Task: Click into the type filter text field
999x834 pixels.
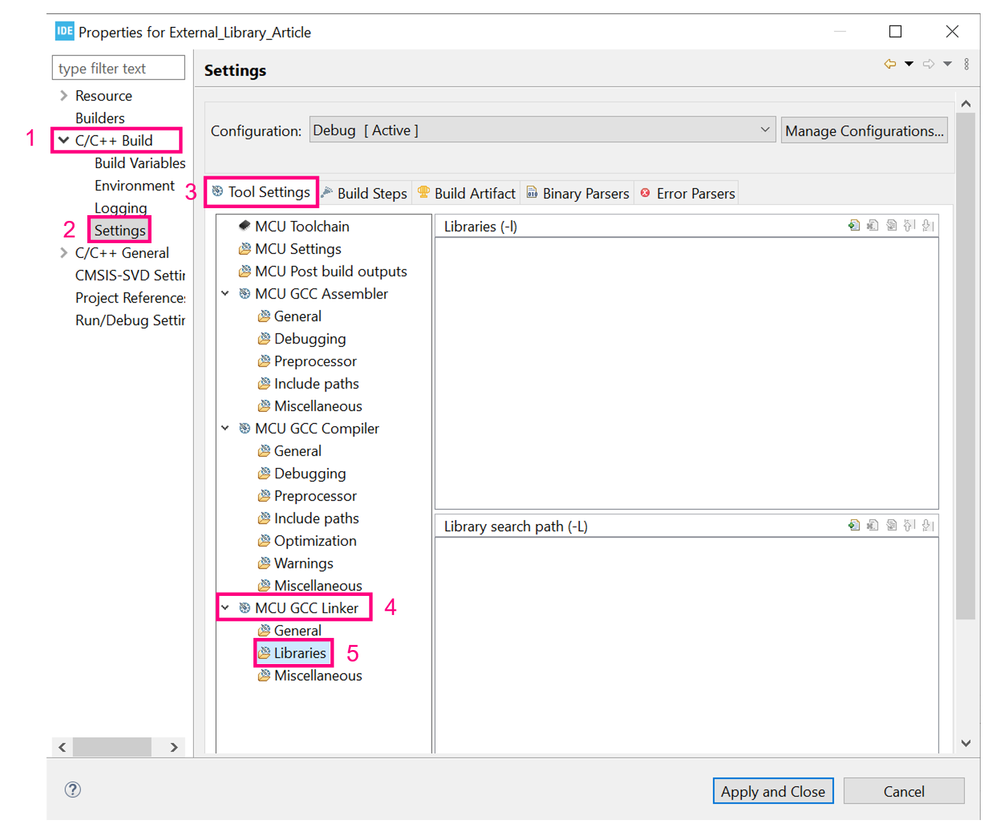Action: (x=119, y=68)
